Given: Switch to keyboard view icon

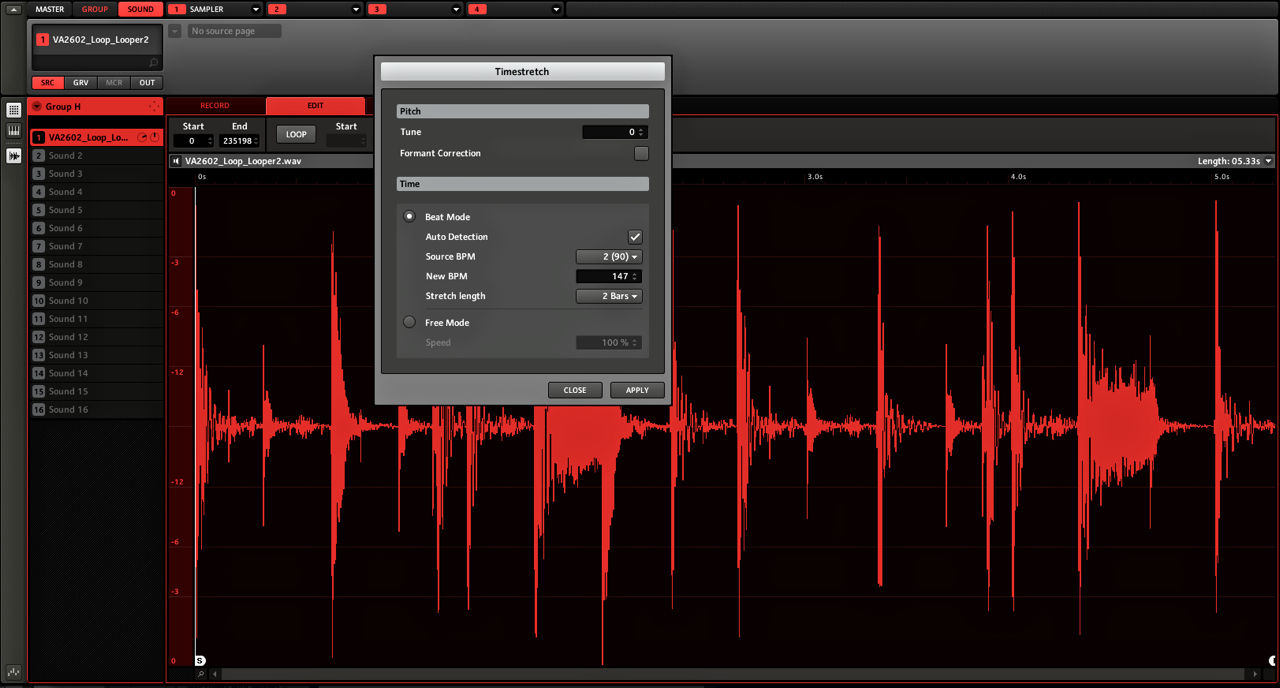Looking at the screenshot, I should click(x=14, y=130).
